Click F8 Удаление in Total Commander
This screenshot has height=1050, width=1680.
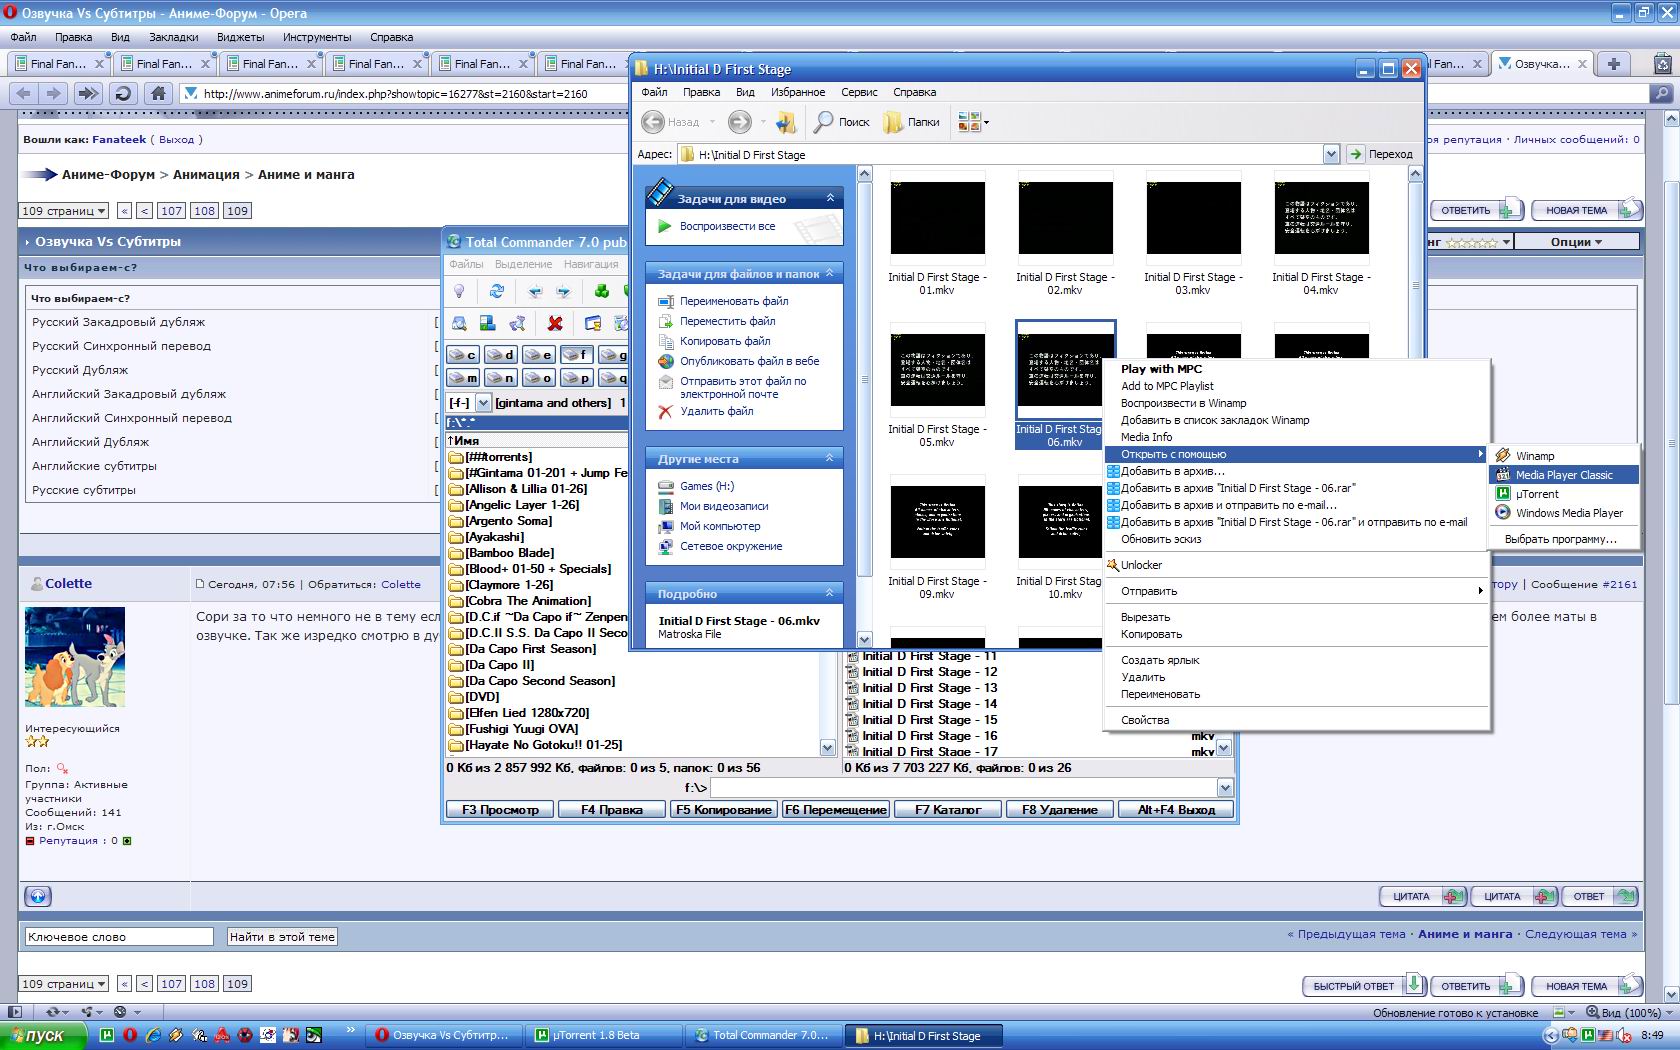pos(1060,810)
